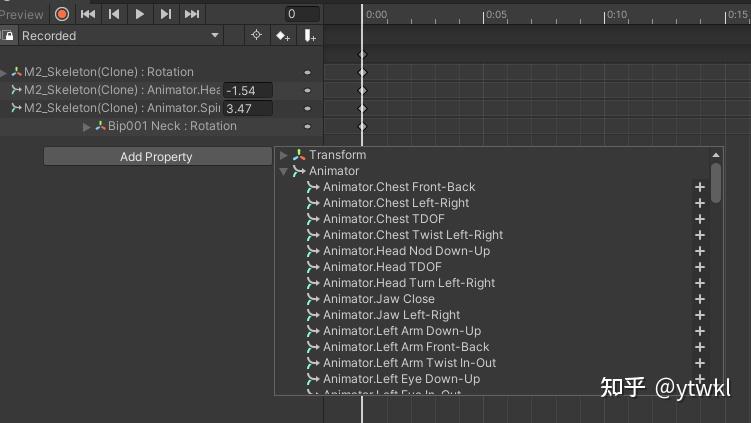This screenshot has height=423, width=751.
Task: Add Animator.Left Arm Twist In-Out property
Action: [x=700, y=363]
